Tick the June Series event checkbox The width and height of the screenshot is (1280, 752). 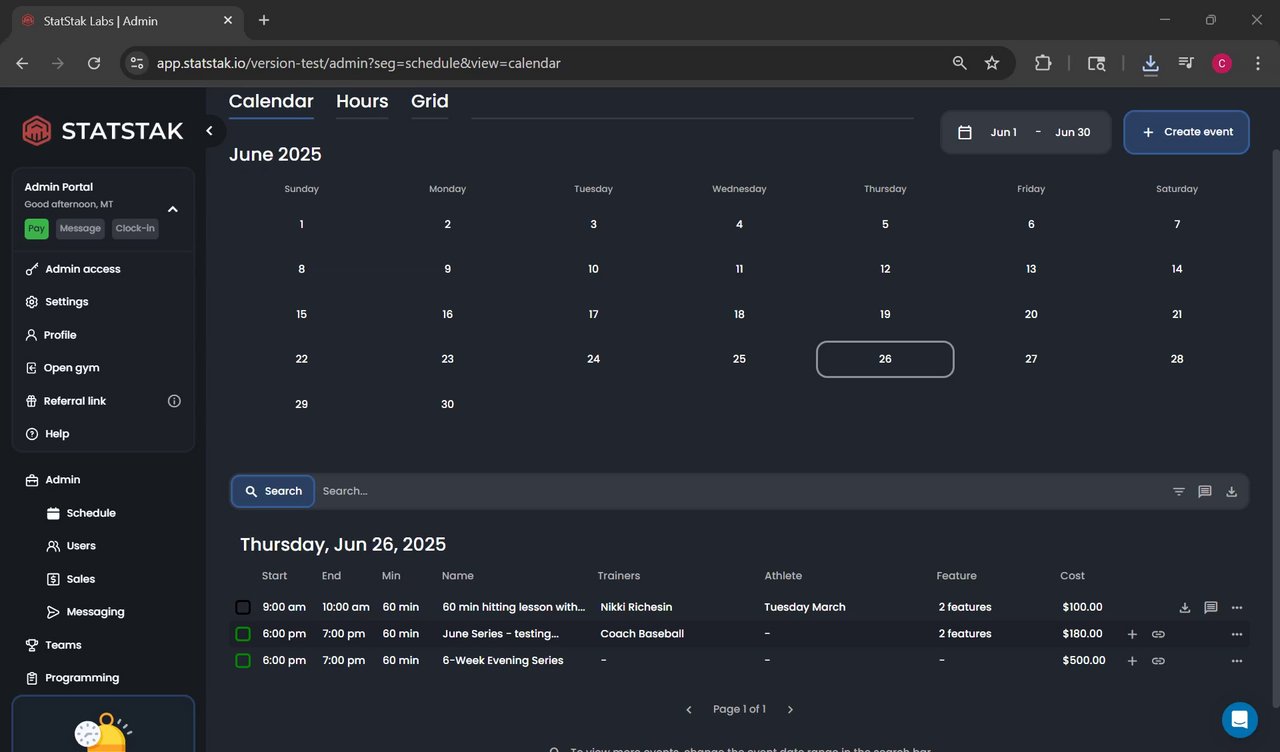tap(243, 634)
